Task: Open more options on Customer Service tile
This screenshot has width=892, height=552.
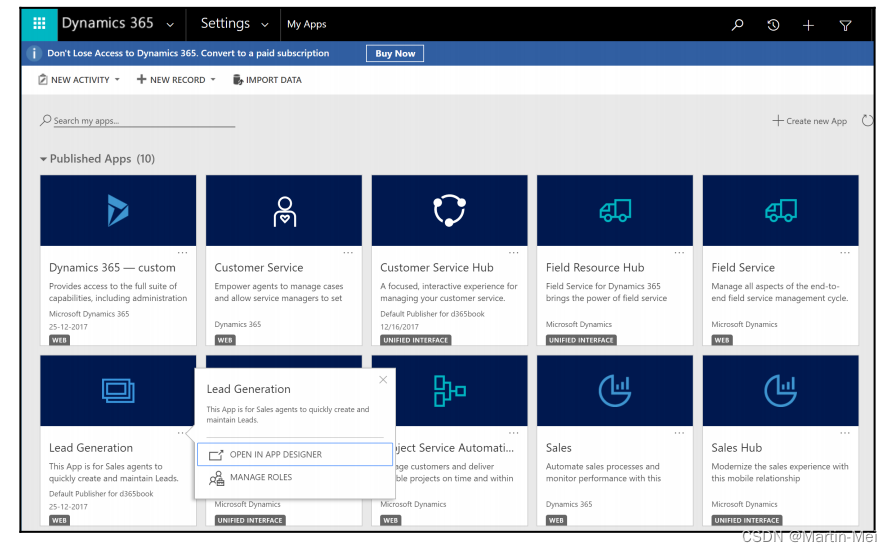Action: pos(348,253)
